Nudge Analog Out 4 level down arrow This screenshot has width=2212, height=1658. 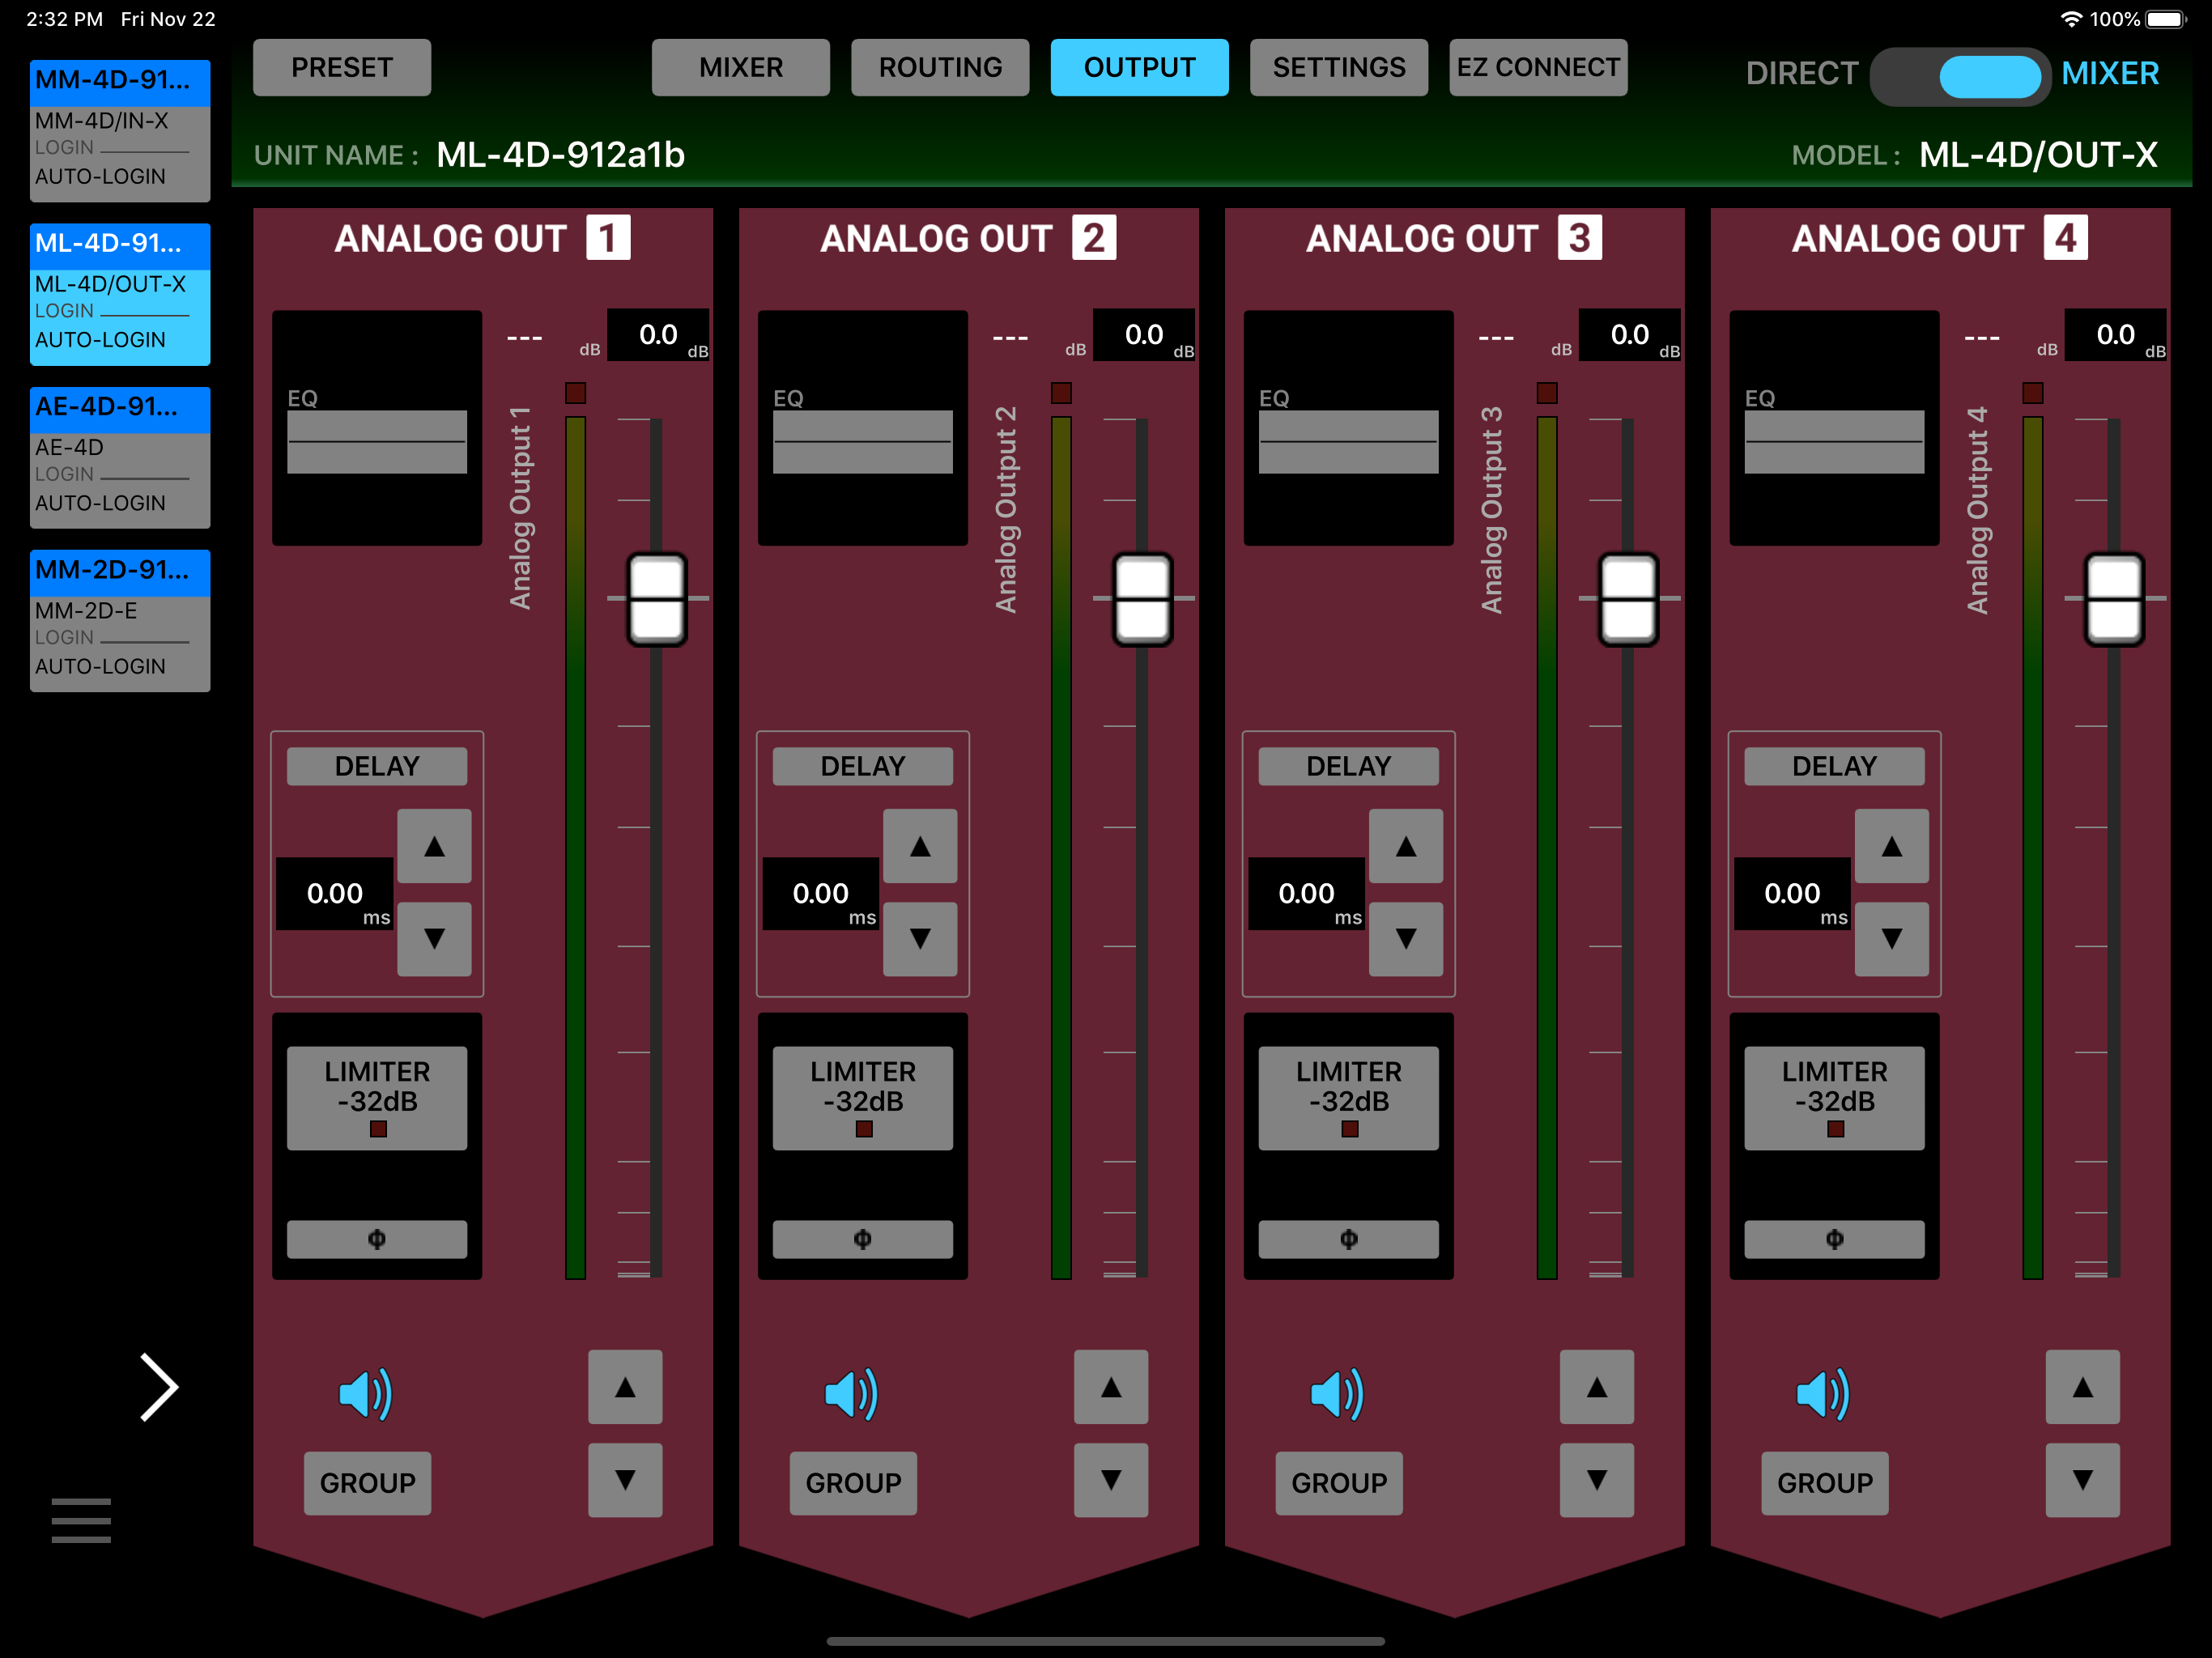(2083, 1480)
